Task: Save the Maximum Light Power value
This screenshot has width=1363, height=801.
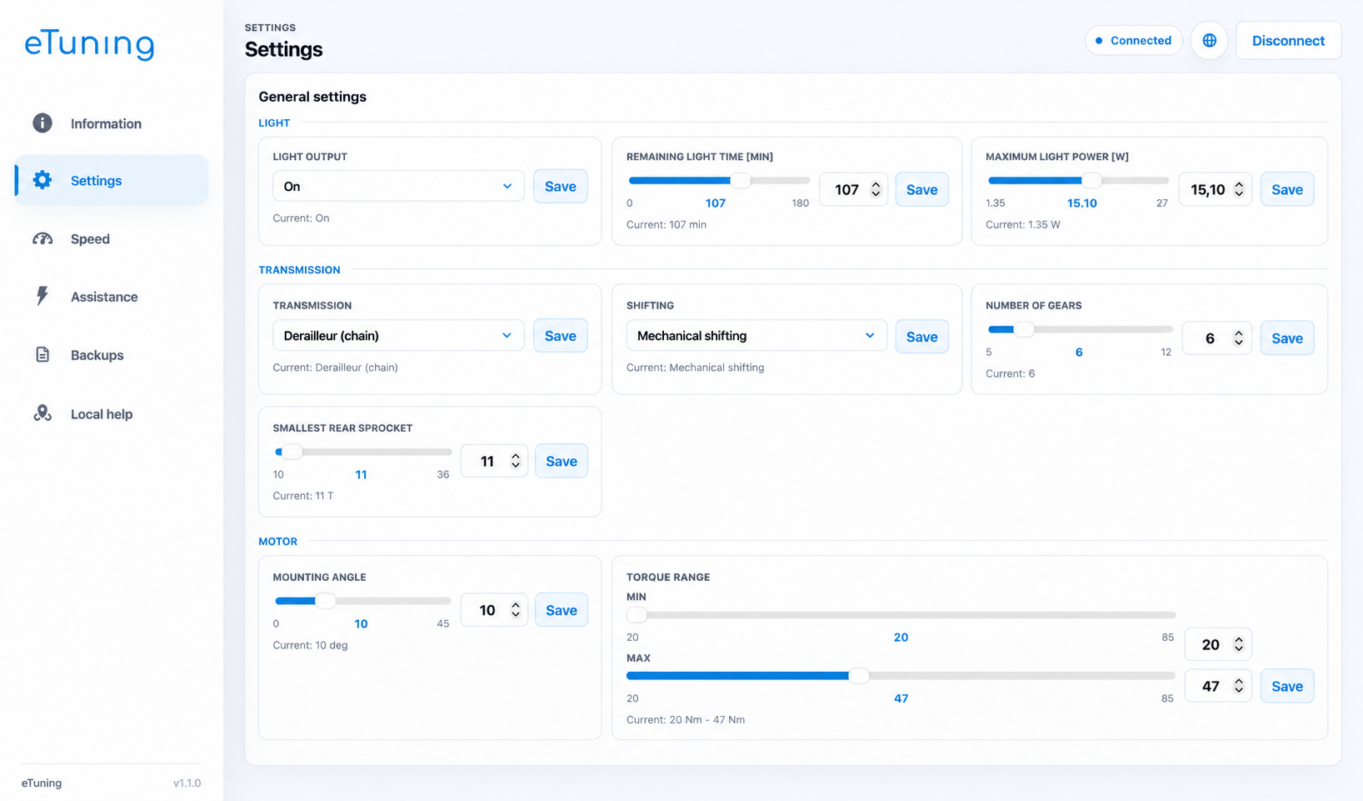Action: [x=1287, y=189]
